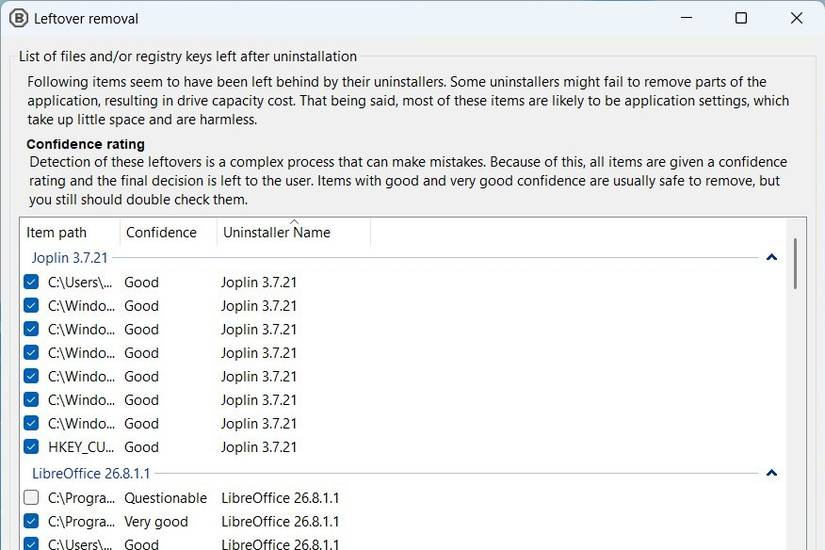Select C:\Progra... path in Very good row
The height and width of the screenshot is (550, 825).
[x=81, y=522]
